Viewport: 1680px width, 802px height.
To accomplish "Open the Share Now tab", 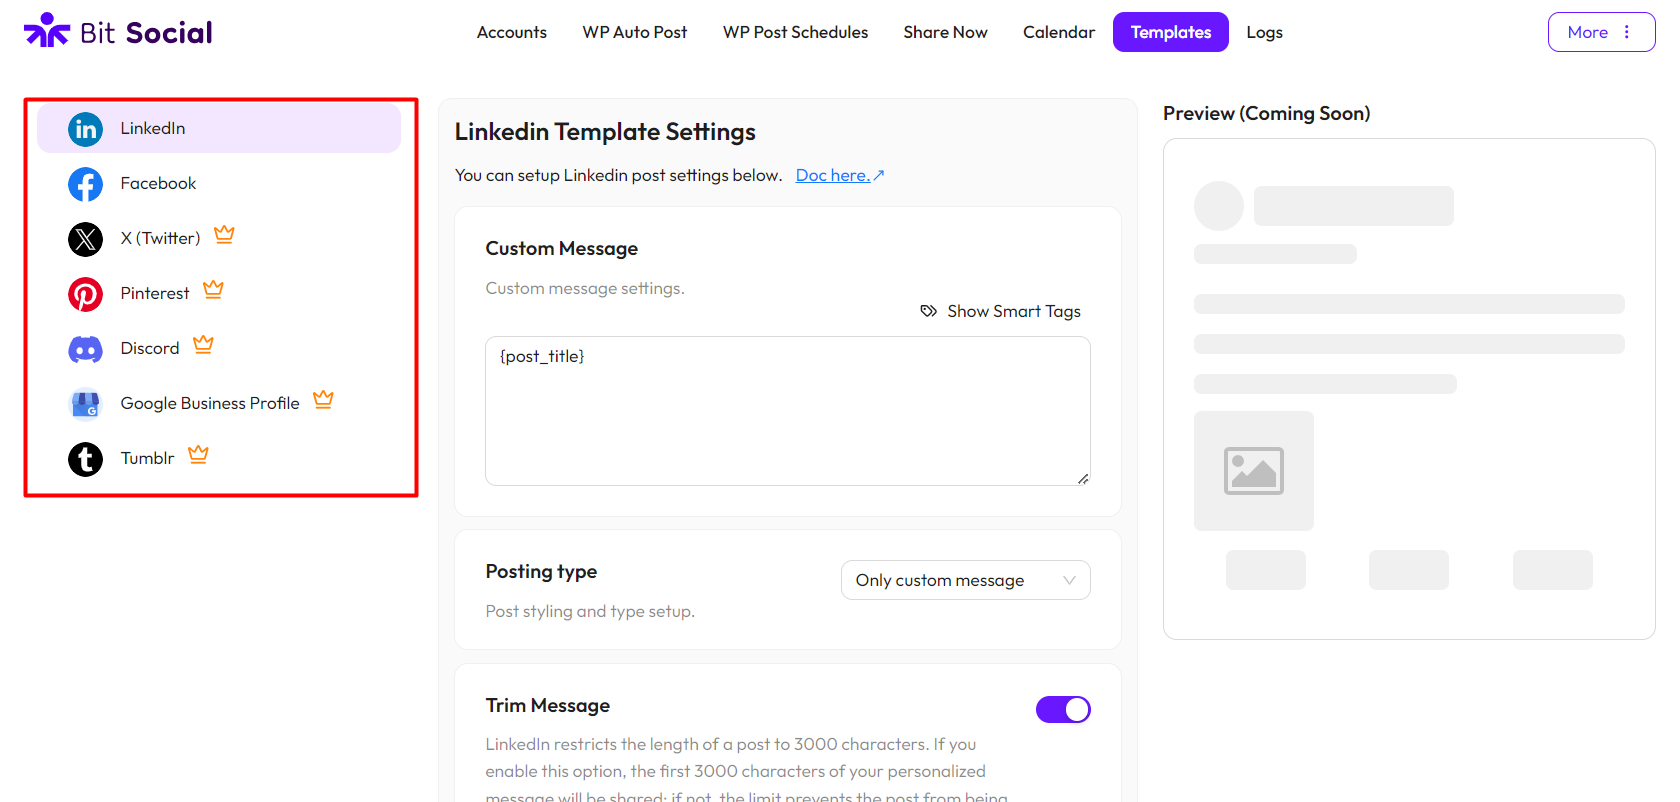I will click(x=946, y=32).
